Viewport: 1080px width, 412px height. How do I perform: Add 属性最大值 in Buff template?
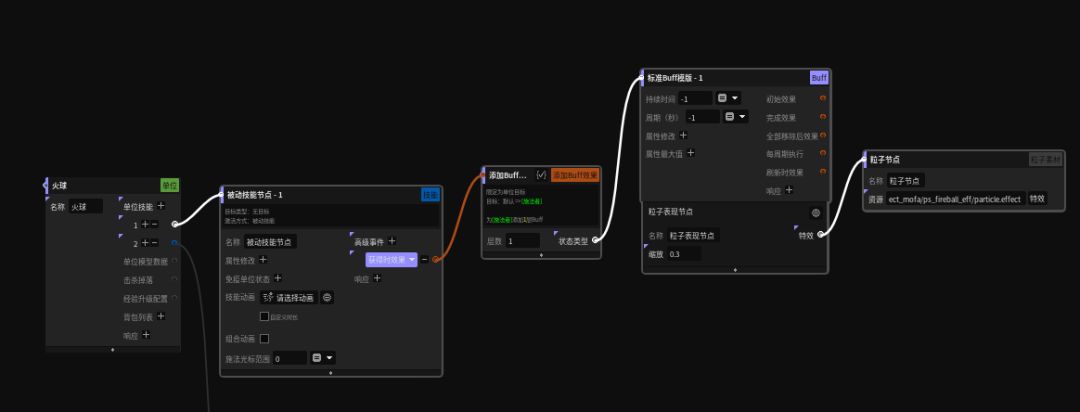pyautogui.click(x=691, y=153)
